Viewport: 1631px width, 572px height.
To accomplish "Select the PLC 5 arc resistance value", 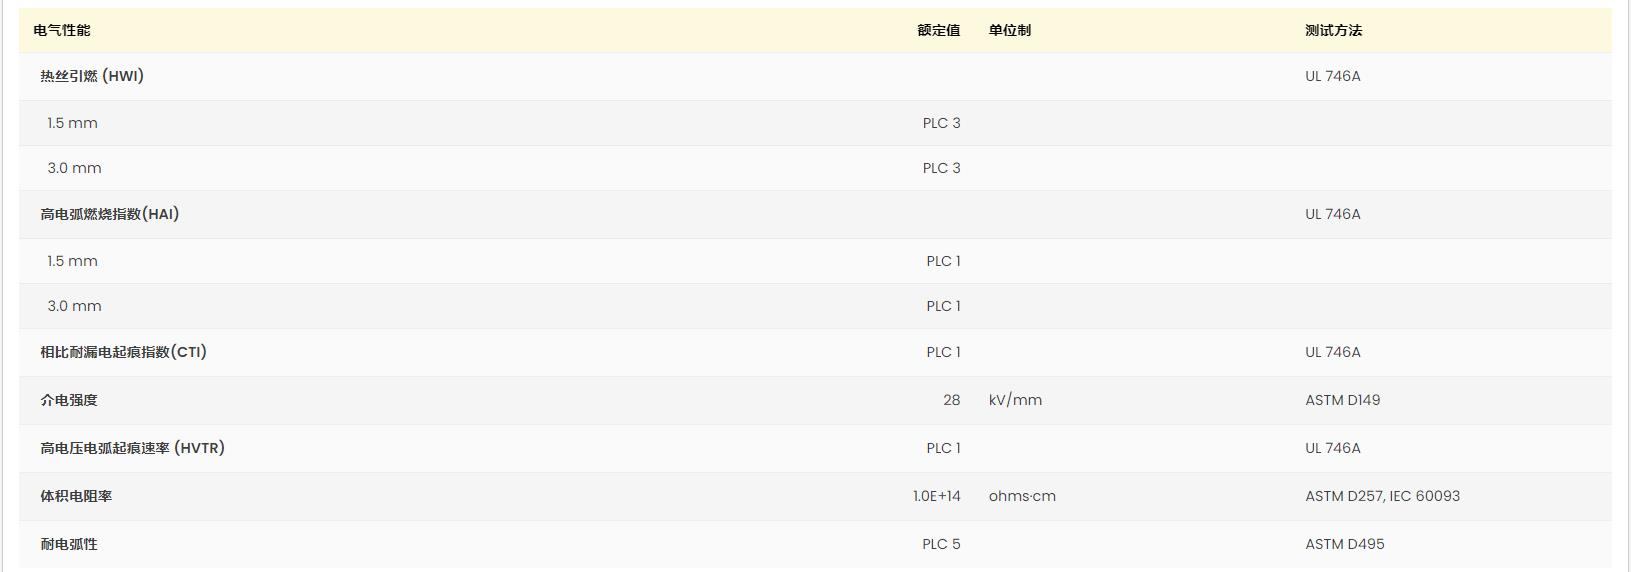I will pos(941,544).
